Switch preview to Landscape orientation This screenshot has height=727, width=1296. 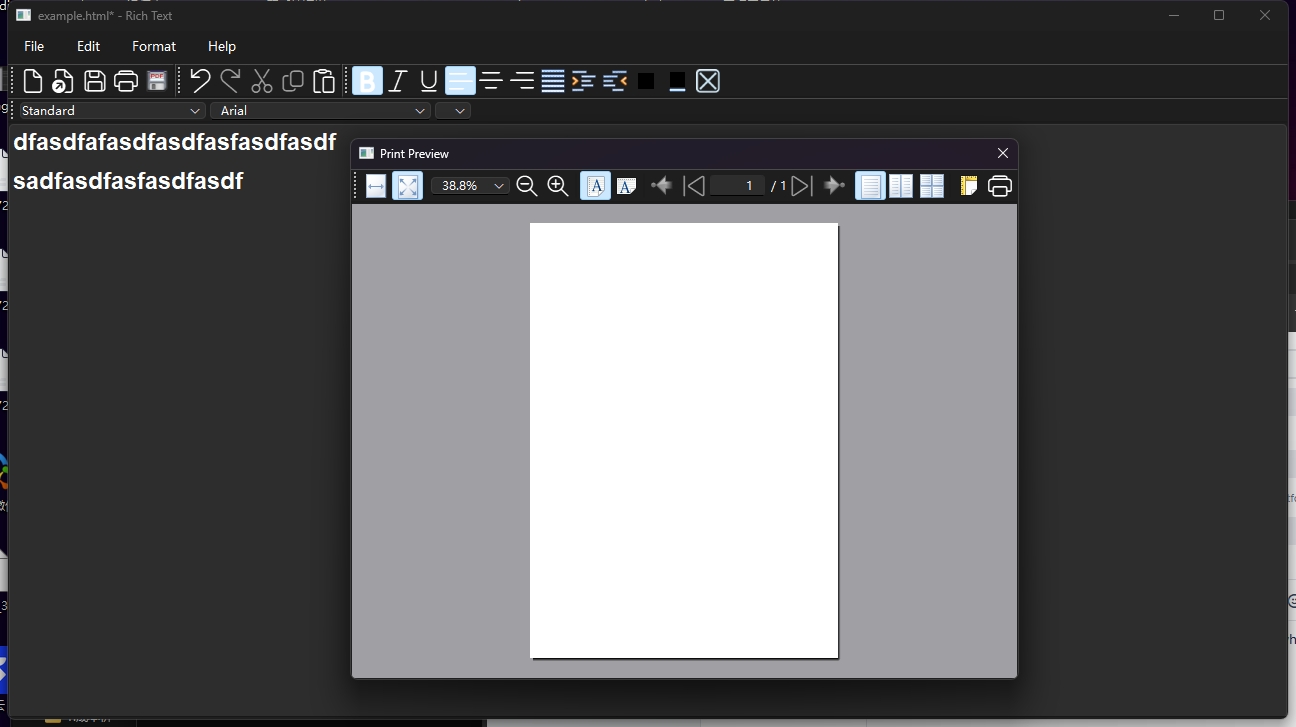click(627, 186)
